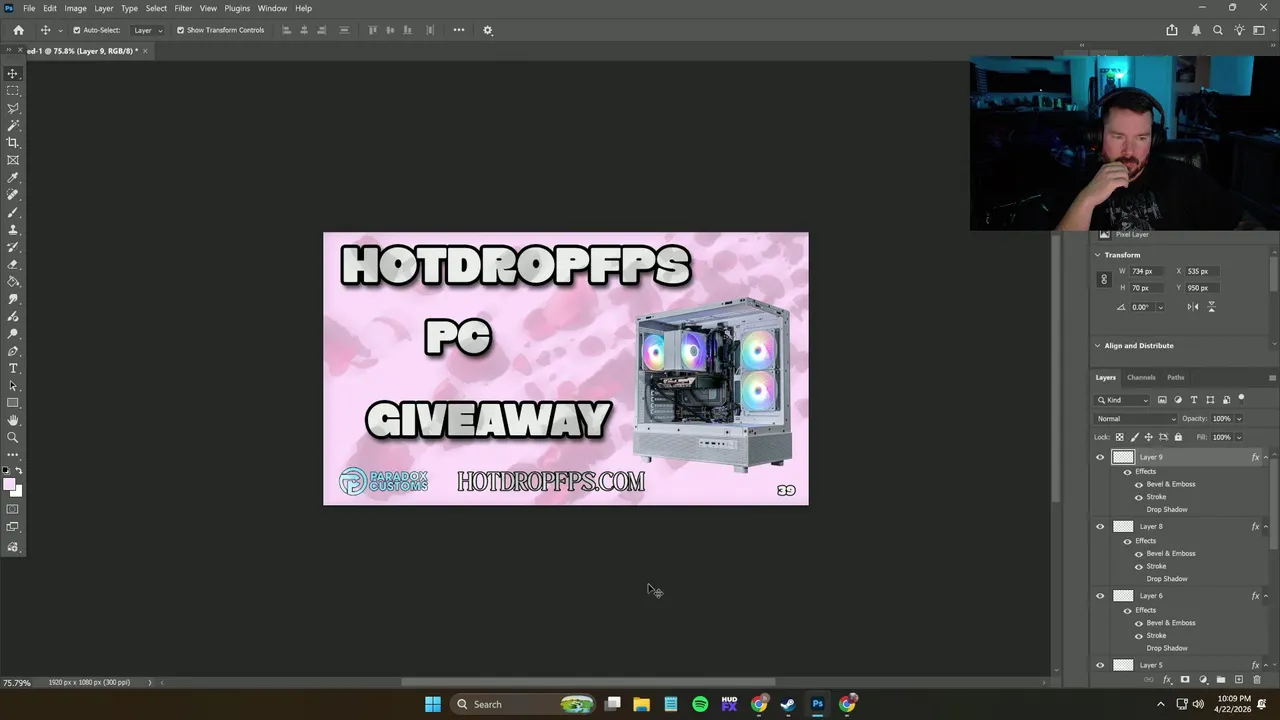Add a layer mask from Layers panel
Screen dimensions: 1280x720
1185,680
